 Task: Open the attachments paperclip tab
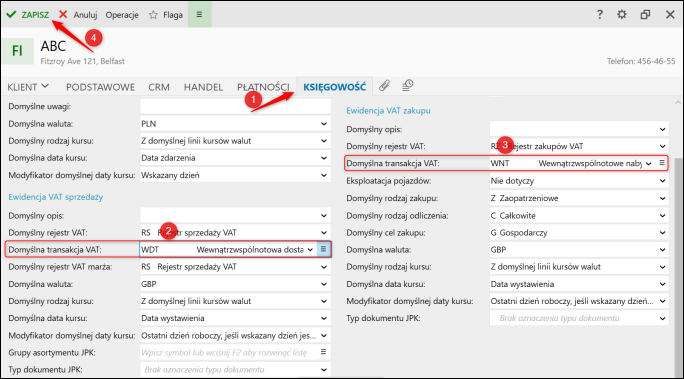pyautogui.click(x=384, y=86)
